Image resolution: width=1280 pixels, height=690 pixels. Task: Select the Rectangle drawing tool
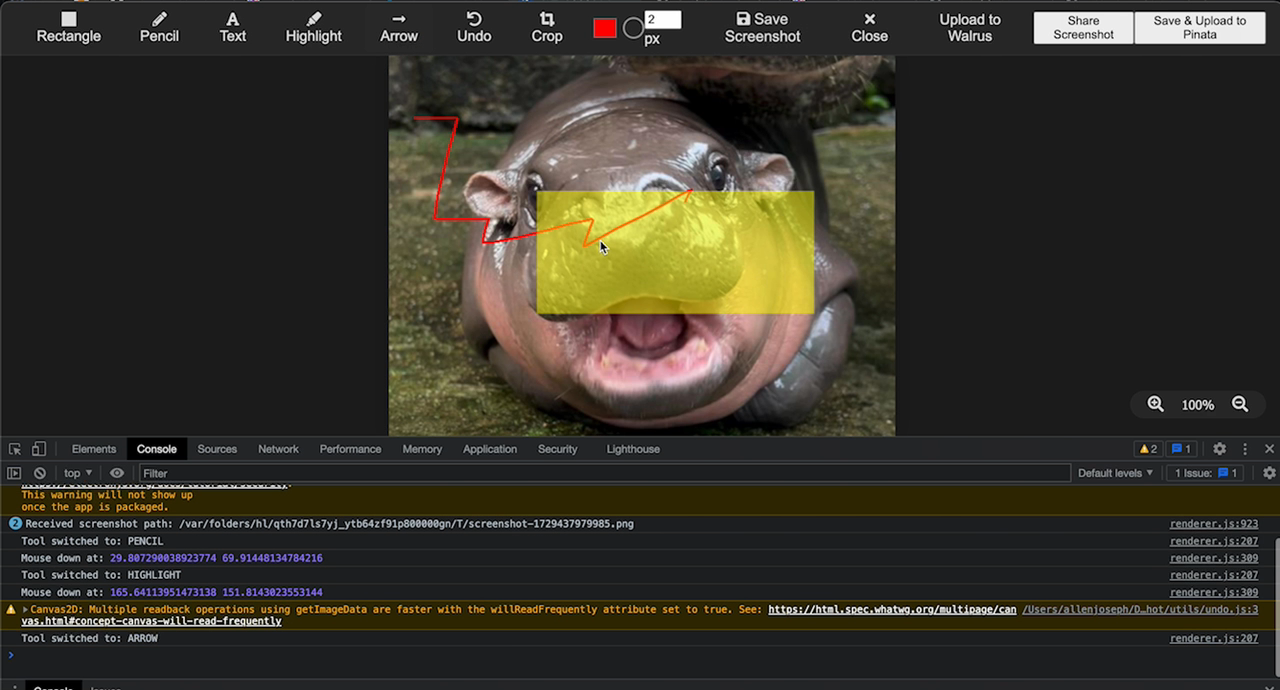pos(68,27)
